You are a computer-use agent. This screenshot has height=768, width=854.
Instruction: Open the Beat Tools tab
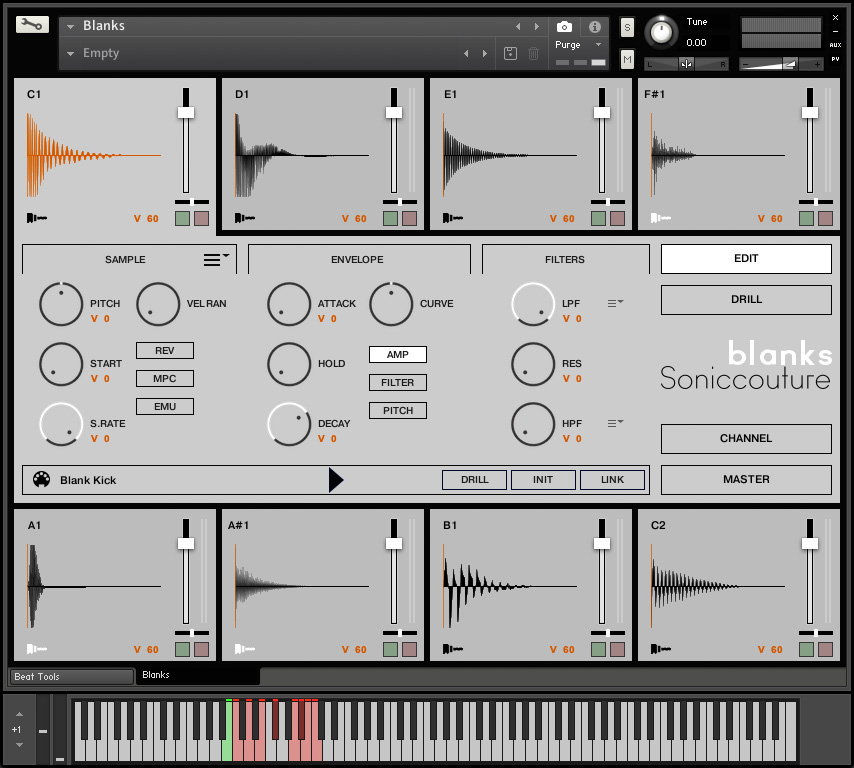[x=71, y=677]
